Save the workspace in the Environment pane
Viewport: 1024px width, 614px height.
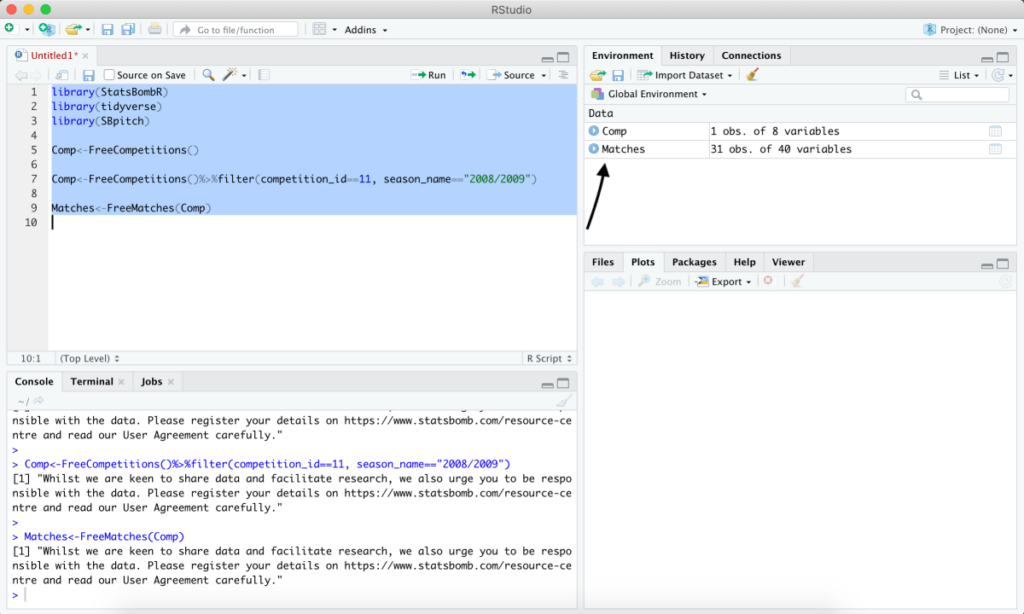pos(618,75)
